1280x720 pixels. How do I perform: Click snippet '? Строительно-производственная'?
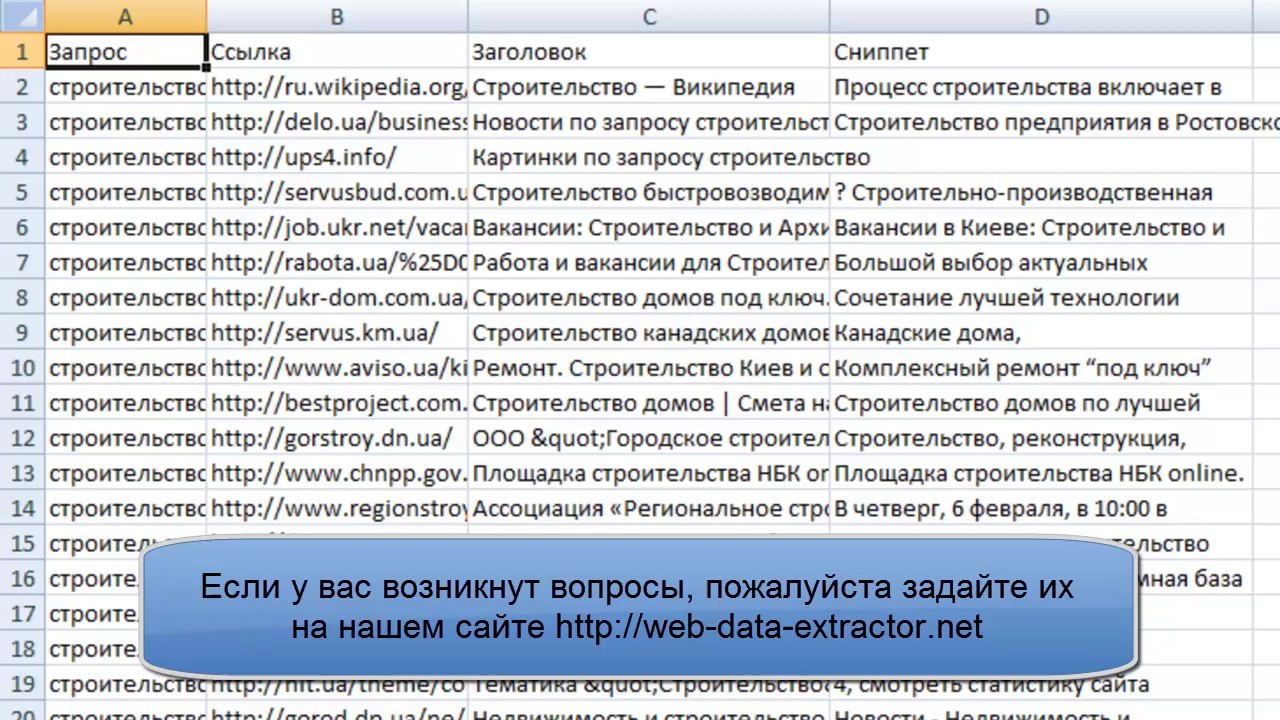point(1042,192)
